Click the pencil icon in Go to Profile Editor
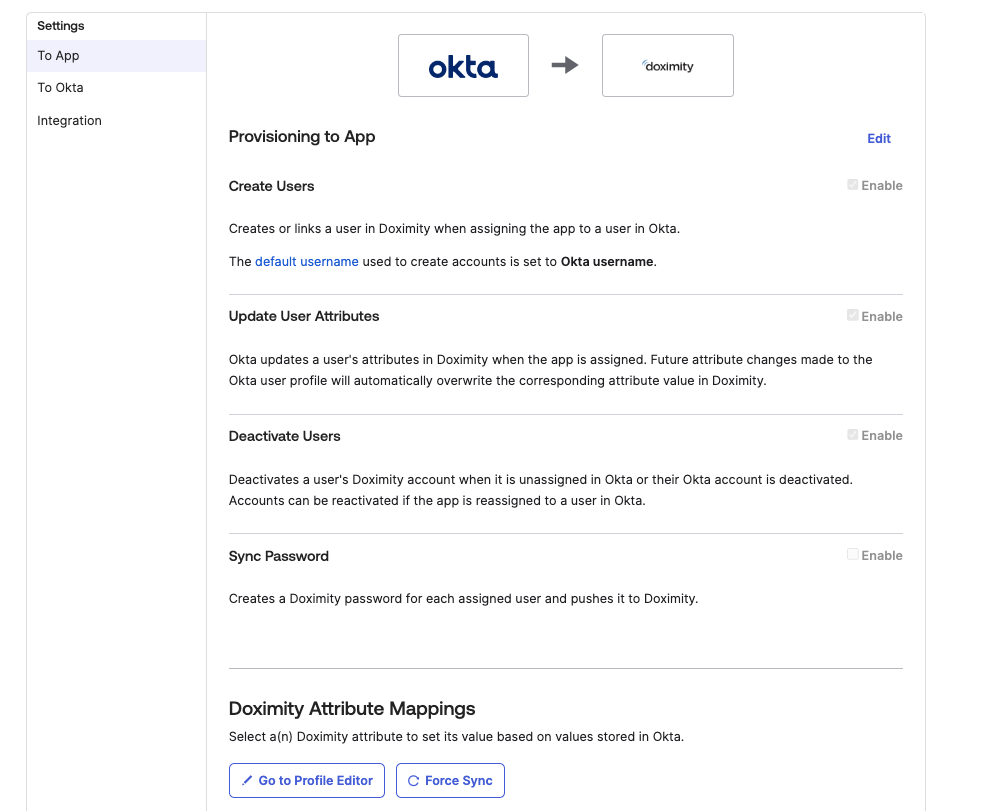Screen dimensions: 986x811 [247, 780]
